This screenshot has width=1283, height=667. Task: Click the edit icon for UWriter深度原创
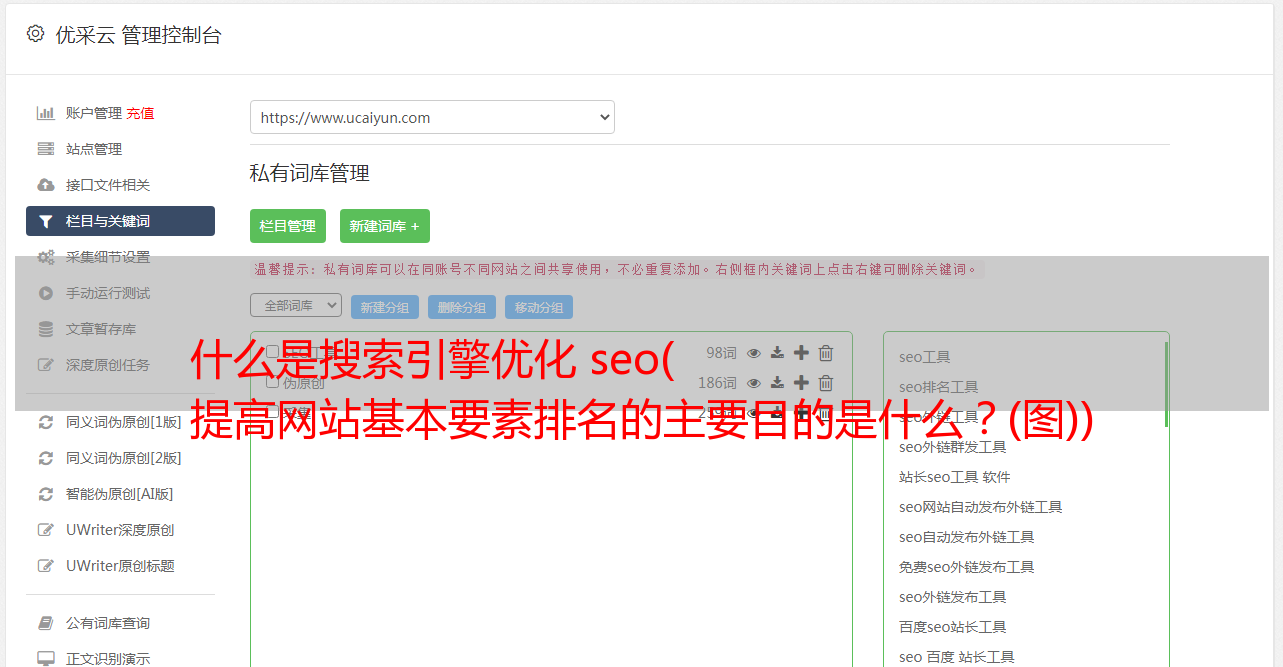click(x=46, y=530)
